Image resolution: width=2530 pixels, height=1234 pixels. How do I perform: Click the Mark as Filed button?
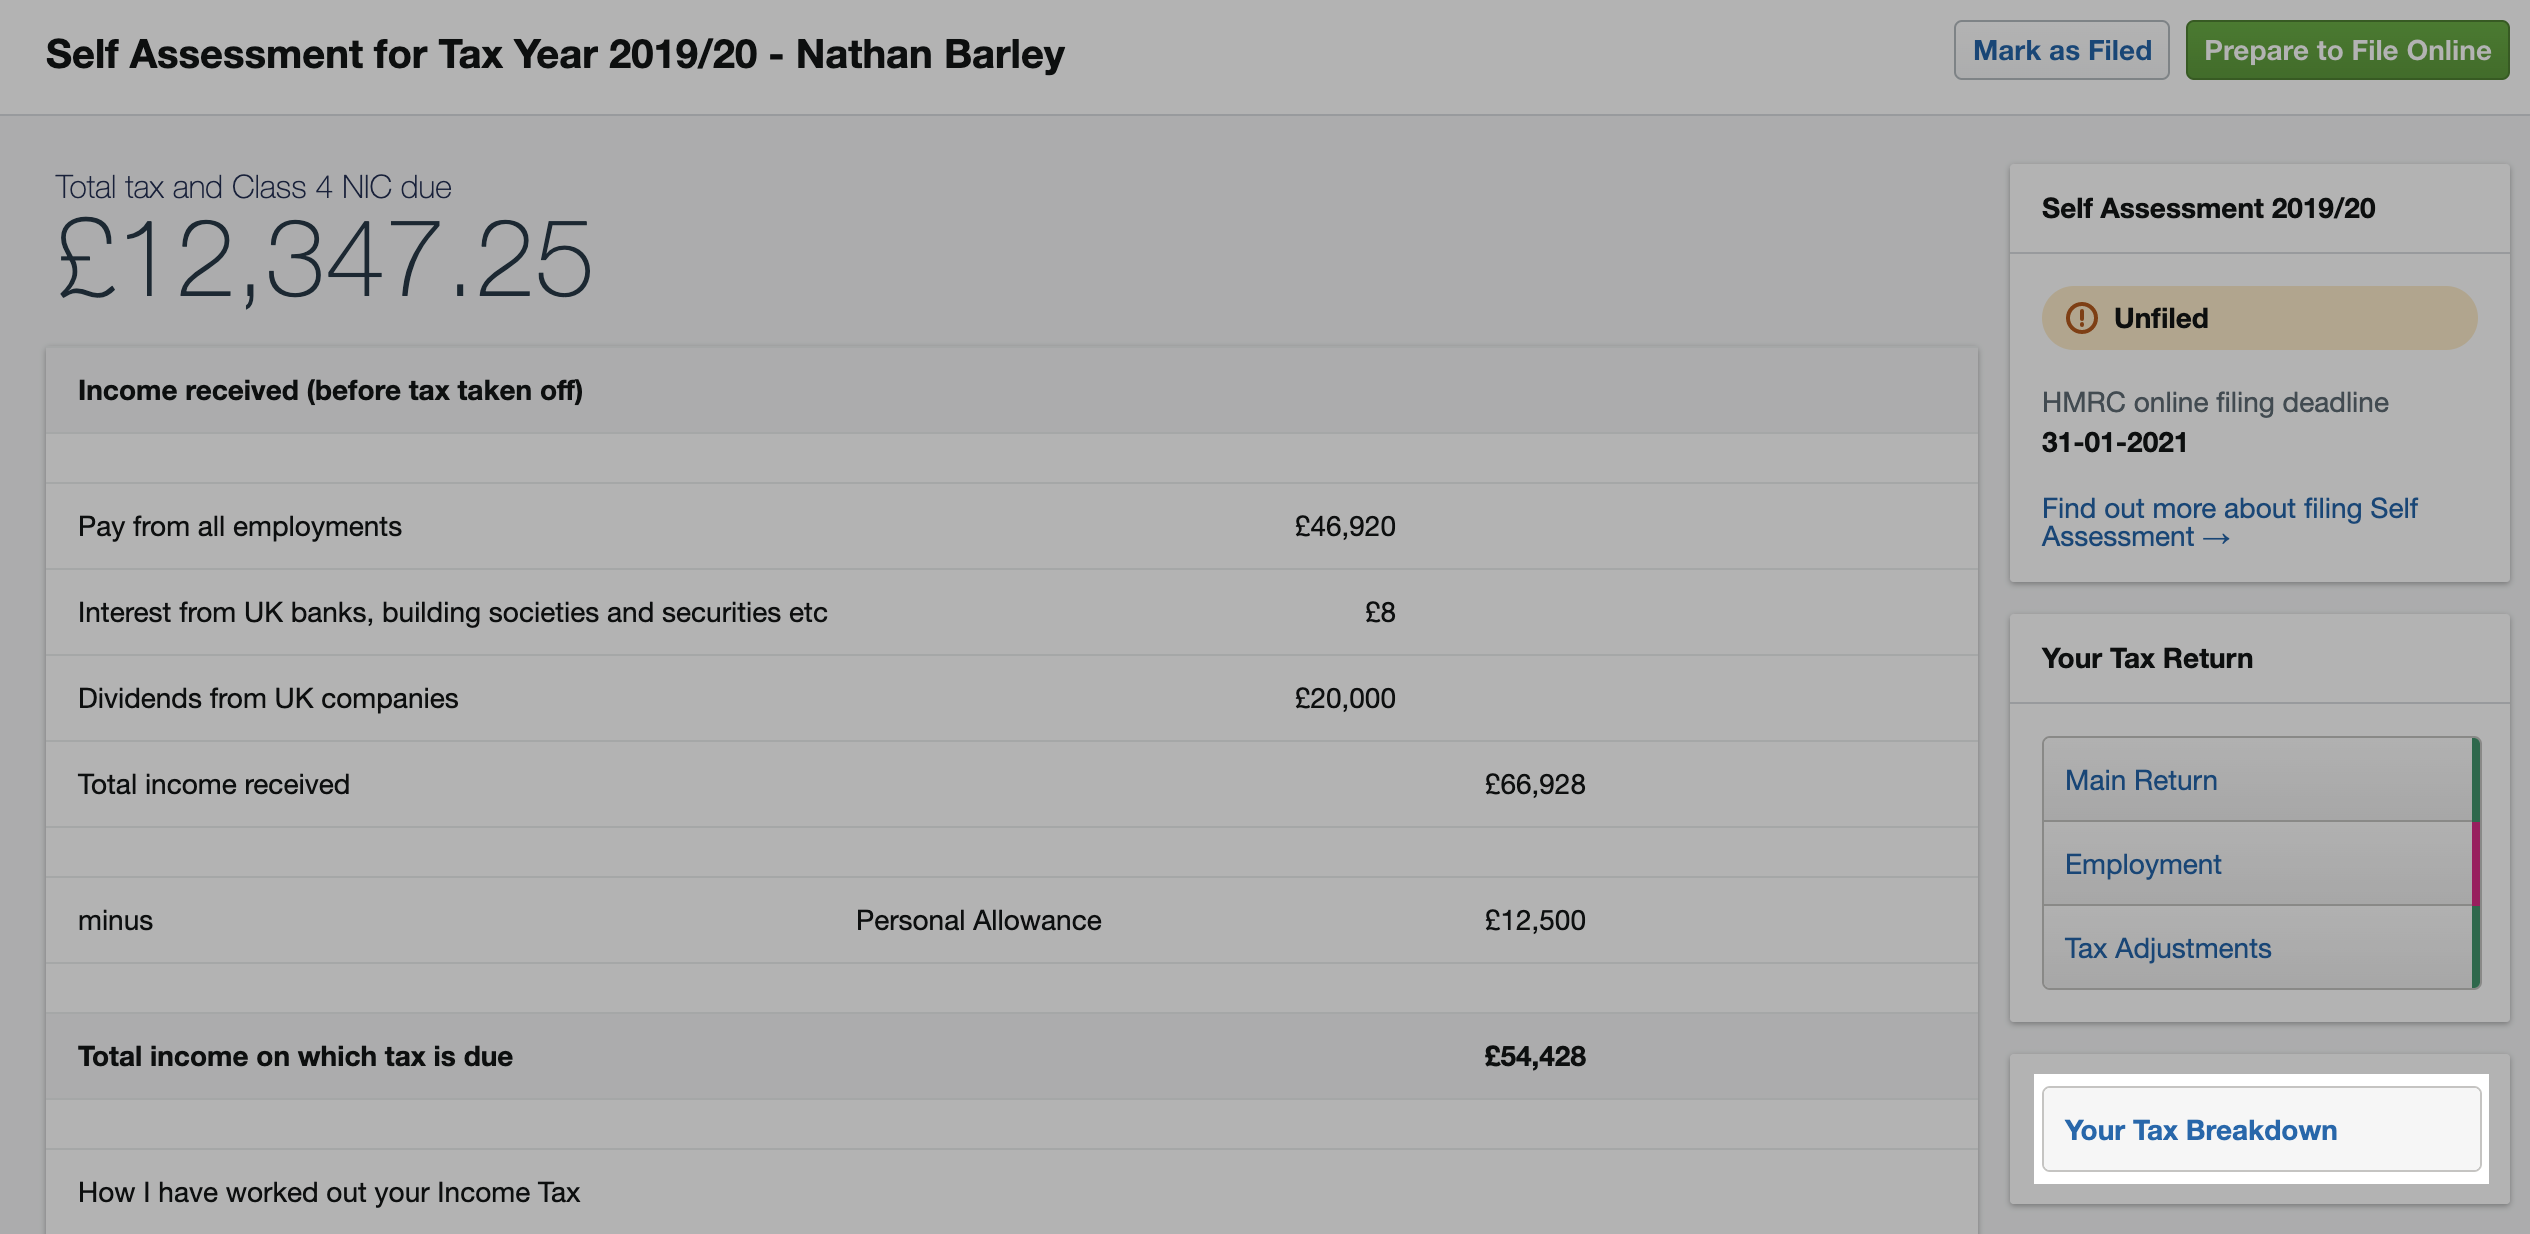click(x=2061, y=51)
